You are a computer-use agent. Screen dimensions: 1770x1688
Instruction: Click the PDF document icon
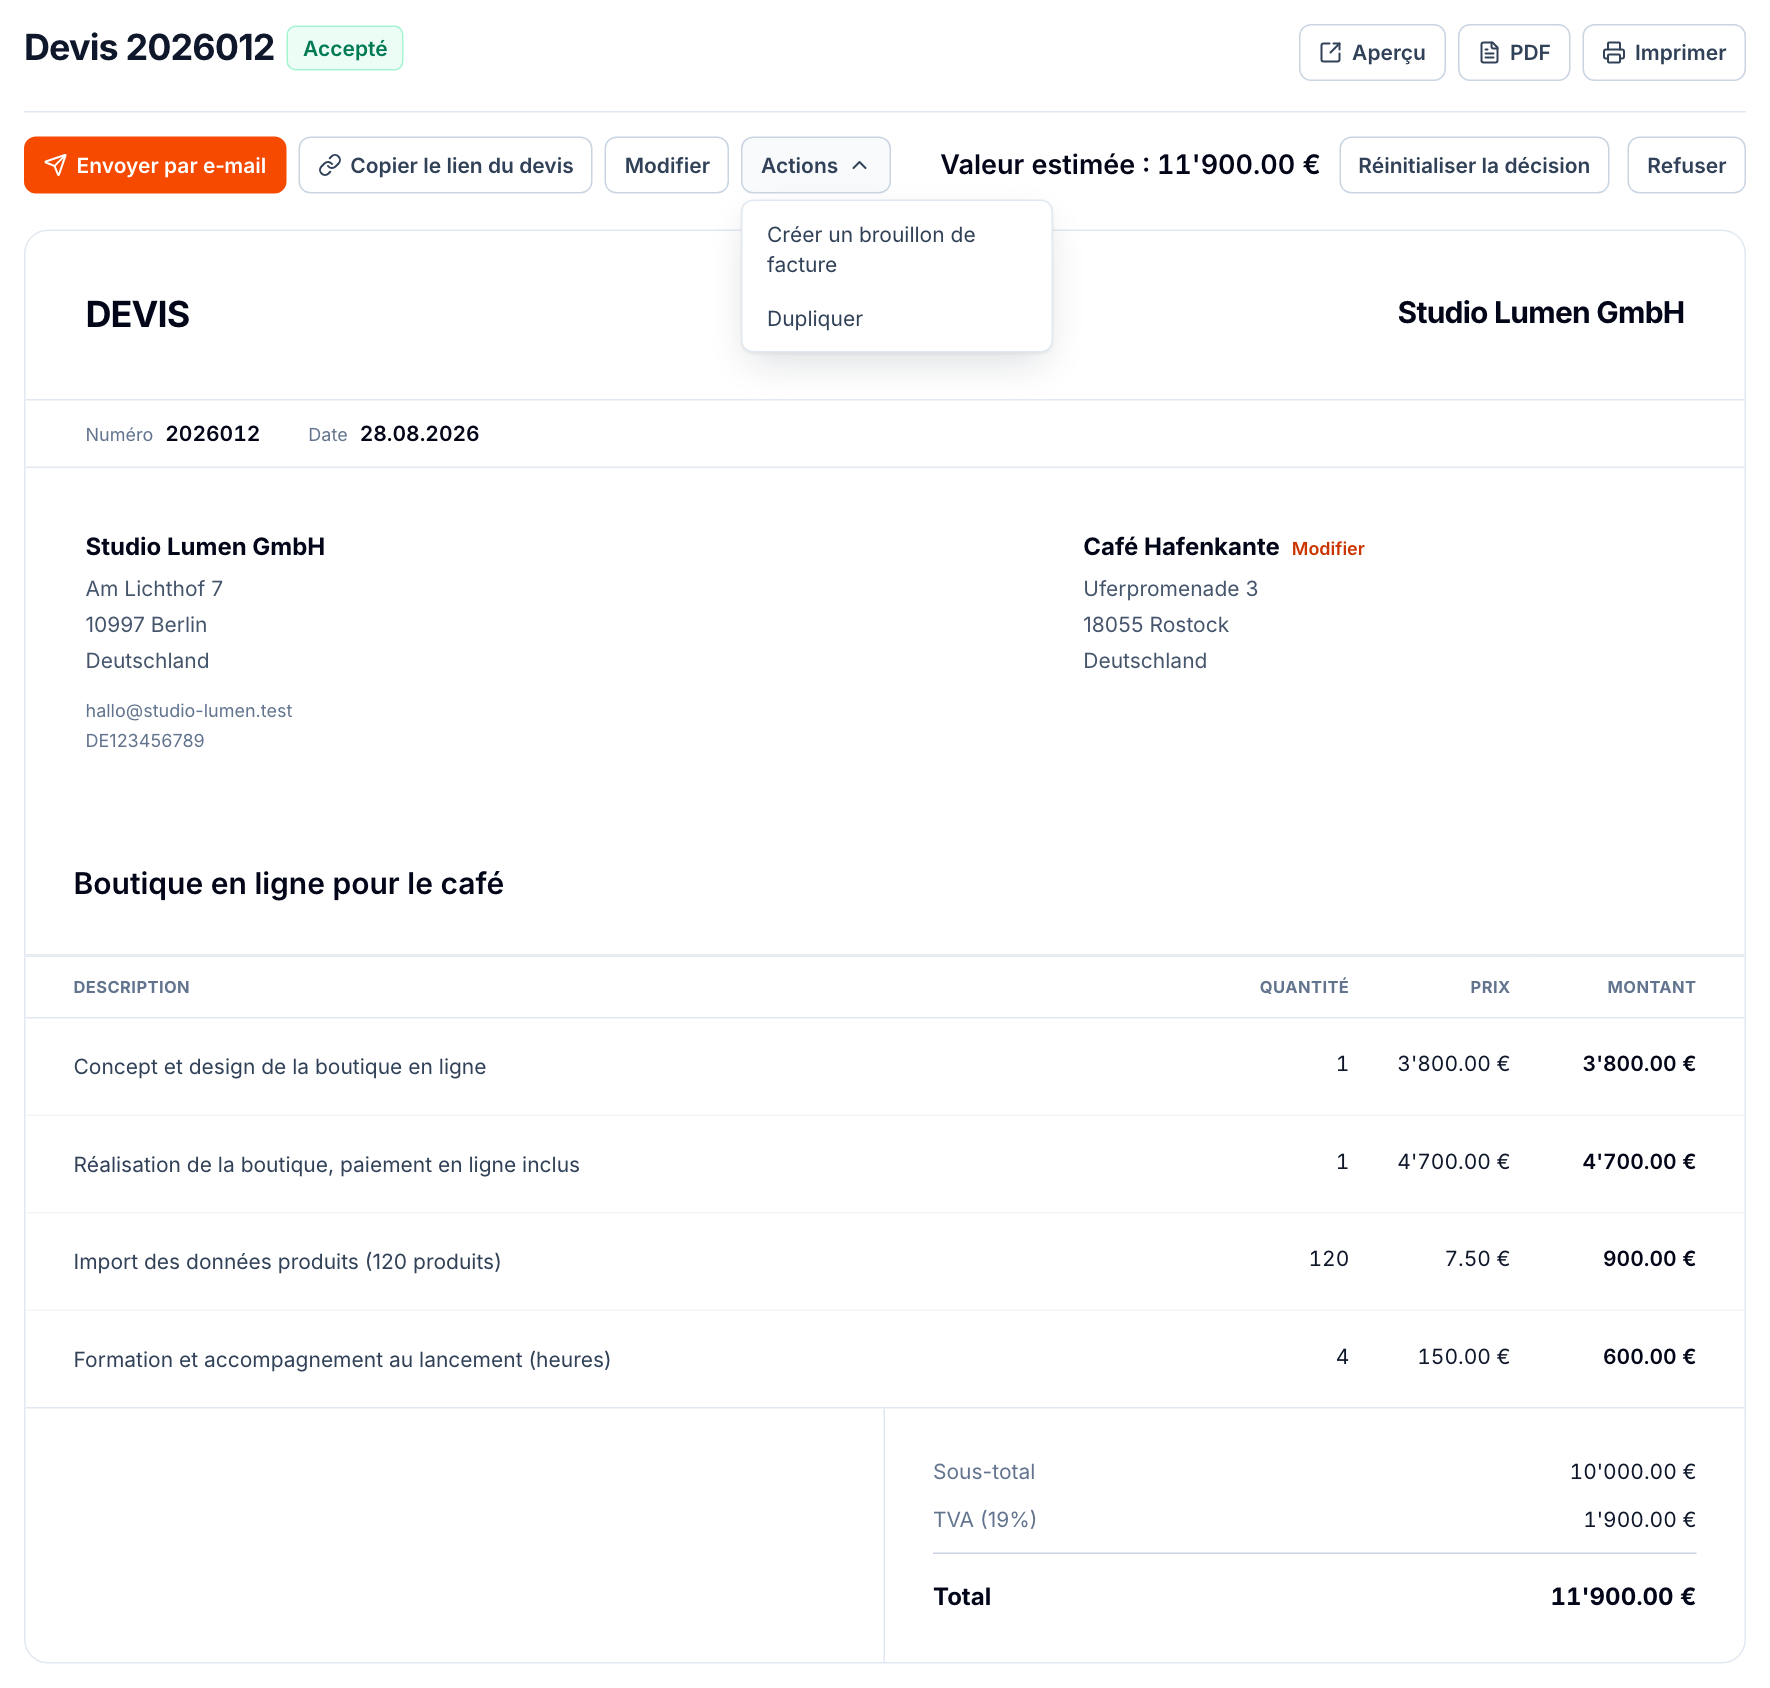pos(1489,52)
